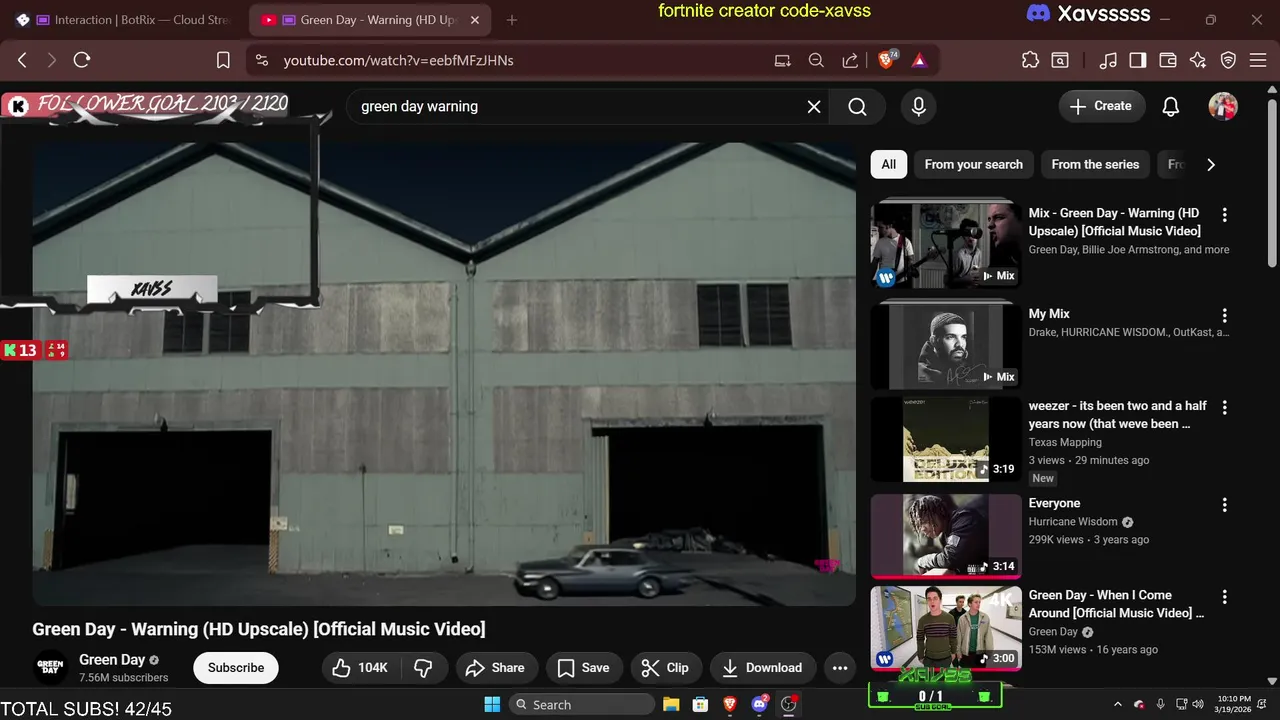Image resolution: width=1280 pixels, height=720 pixels.
Task: Open Microsoft Store from the taskbar
Action: 701,704
